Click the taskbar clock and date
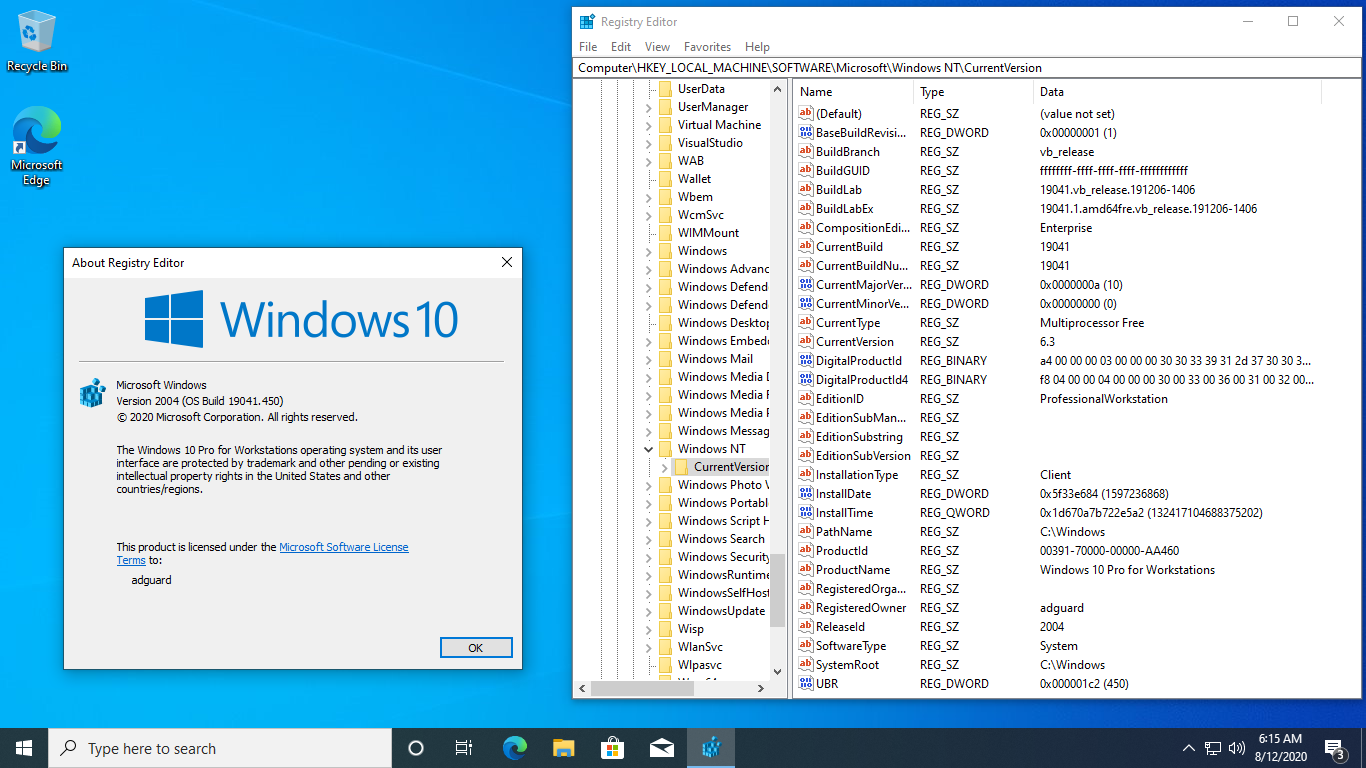Viewport: 1366px width, 768px height. pyautogui.click(x=1280, y=748)
